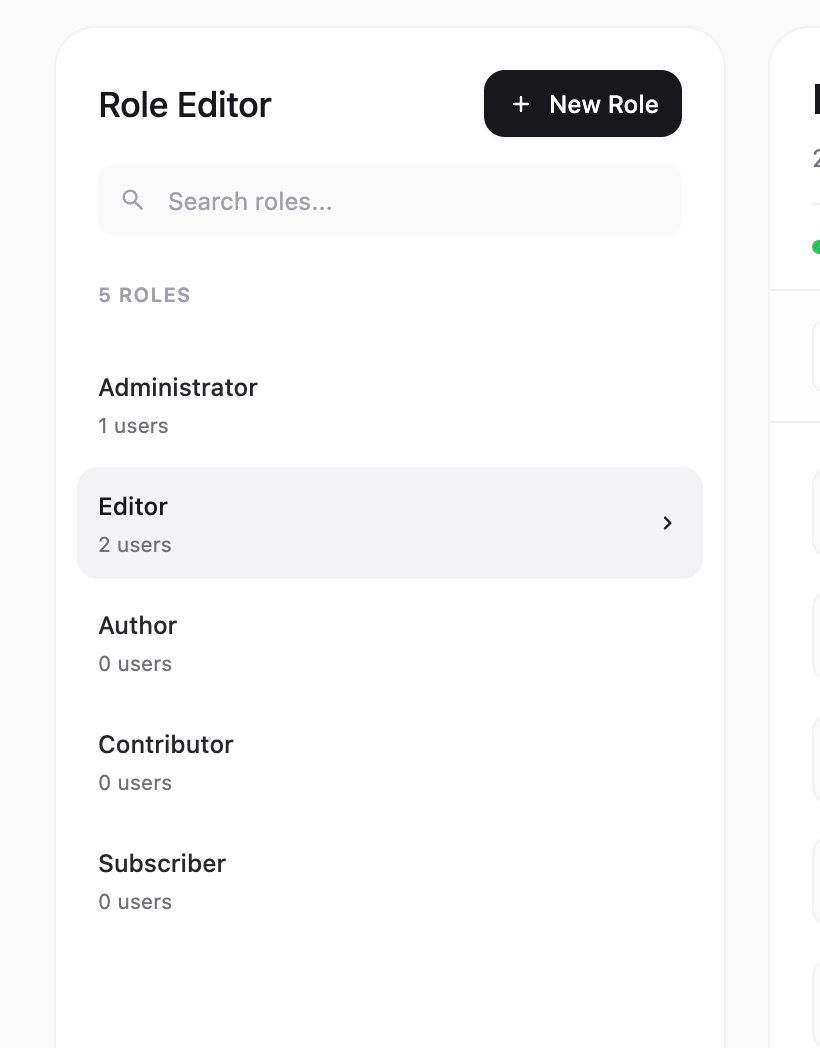The height and width of the screenshot is (1048, 820).
Task: Open the Author role
Action: click(390, 642)
